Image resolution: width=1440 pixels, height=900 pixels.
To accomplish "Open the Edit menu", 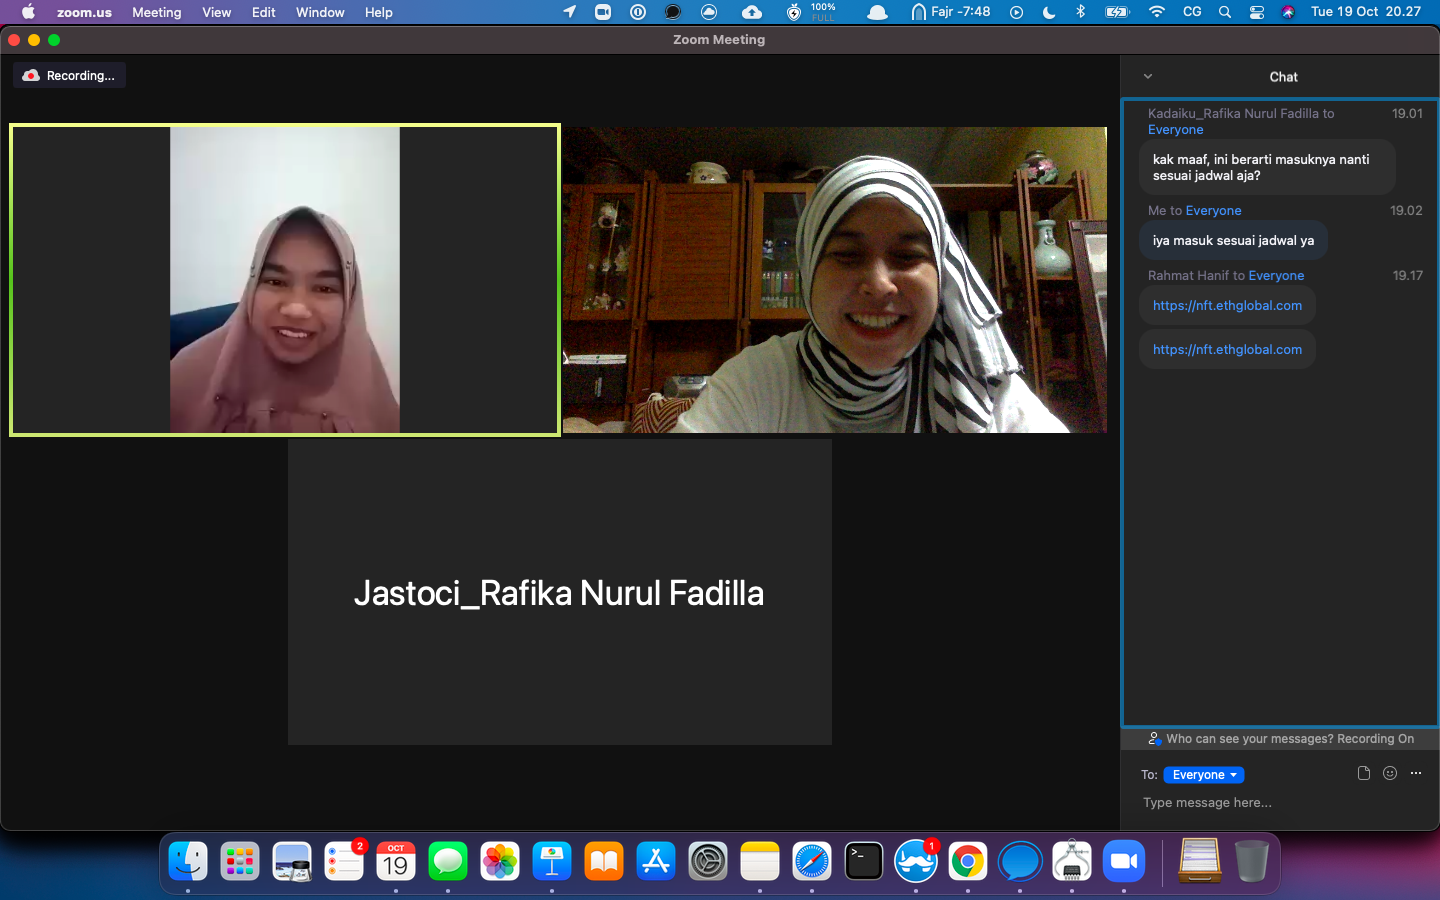I will [263, 12].
